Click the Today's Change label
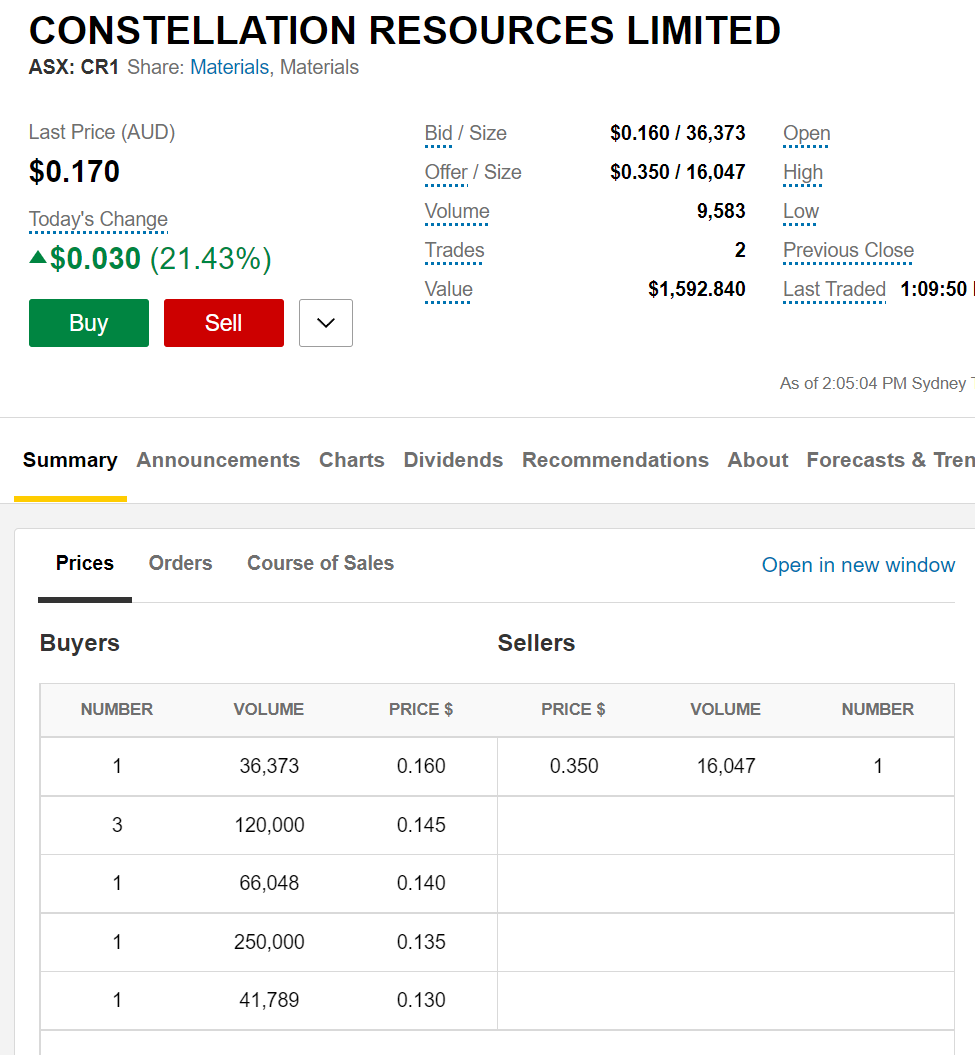Image resolution: width=975 pixels, height=1055 pixels. pyautogui.click(x=98, y=219)
